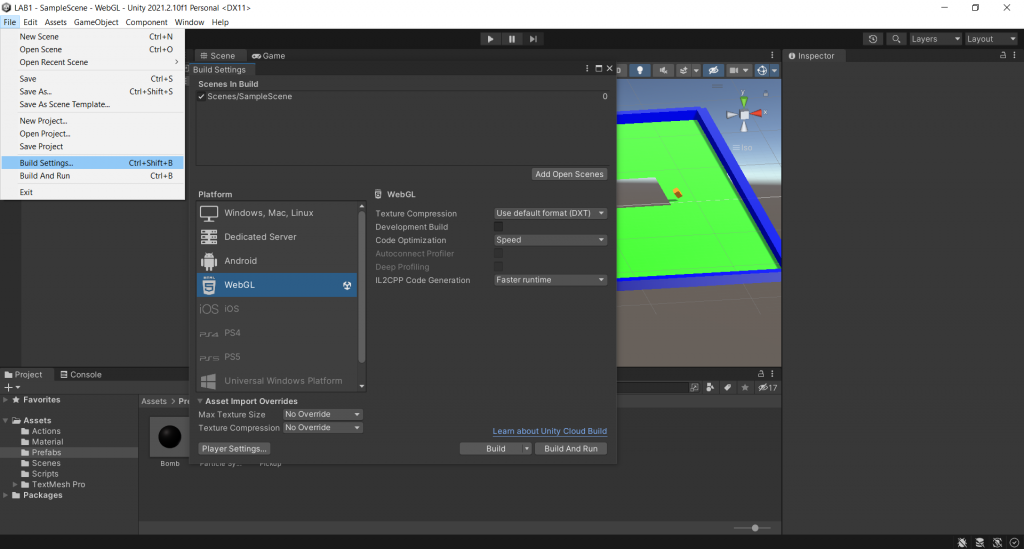This screenshot has width=1024, height=549.
Task: Toggle Scene lighting lightbulb icon
Action: [640, 71]
